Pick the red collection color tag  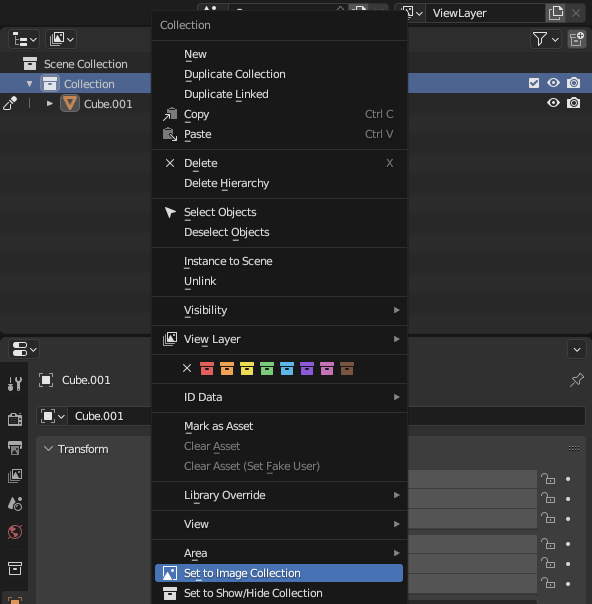pyautogui.click(x=207, y=369)
